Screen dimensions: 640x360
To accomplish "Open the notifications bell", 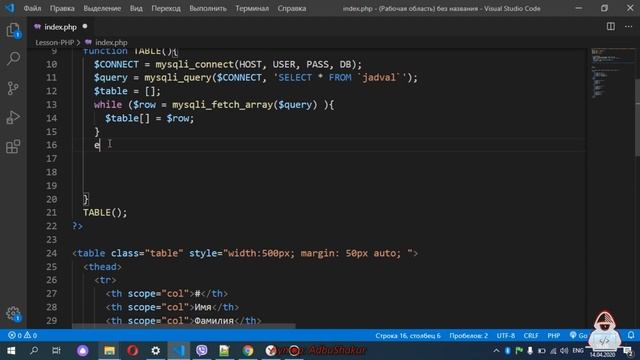I will [x=631, y=335].
